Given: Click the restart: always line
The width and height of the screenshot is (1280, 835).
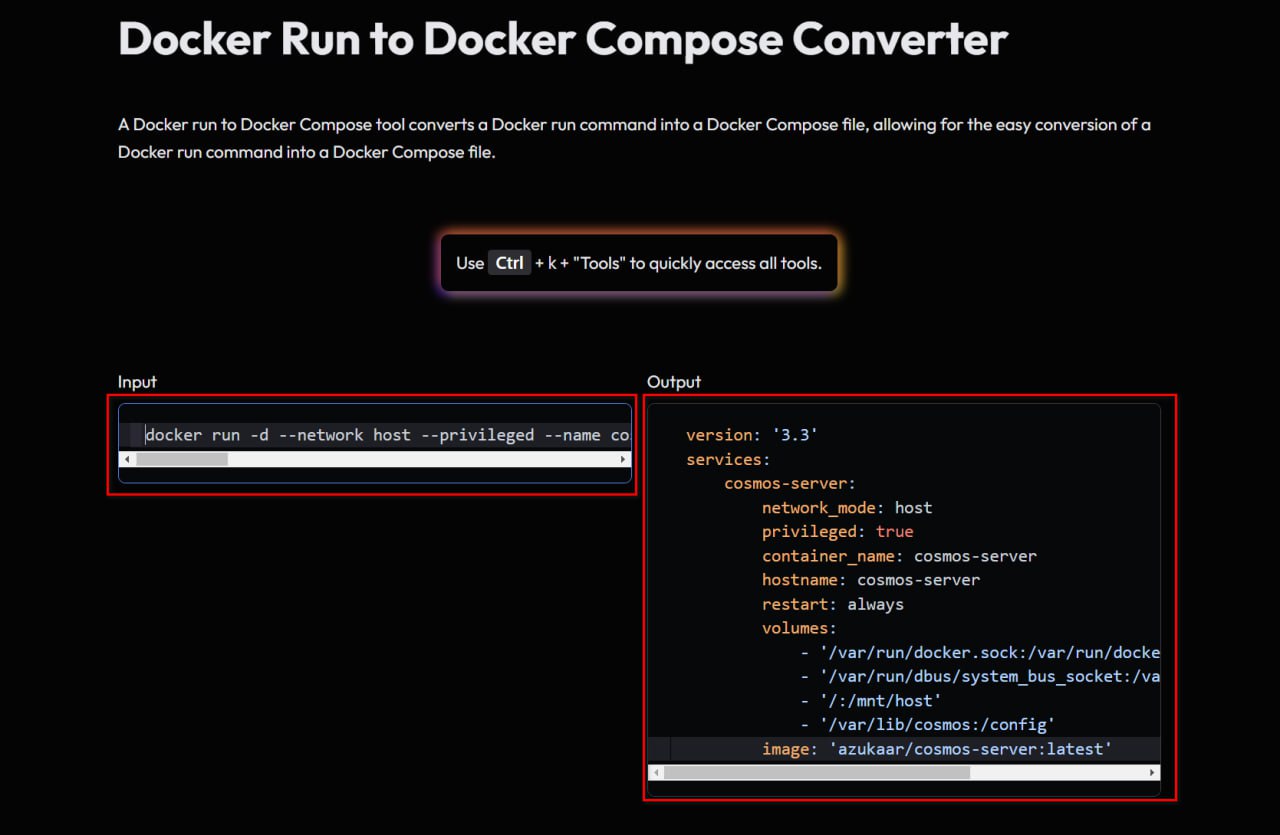Looking at the screenshot, I should point(832,604).
